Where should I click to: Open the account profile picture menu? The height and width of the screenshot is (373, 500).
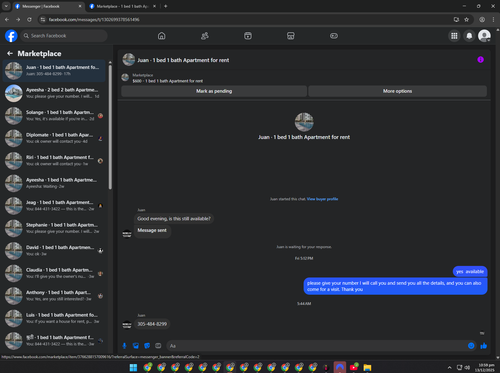point(484,36)
